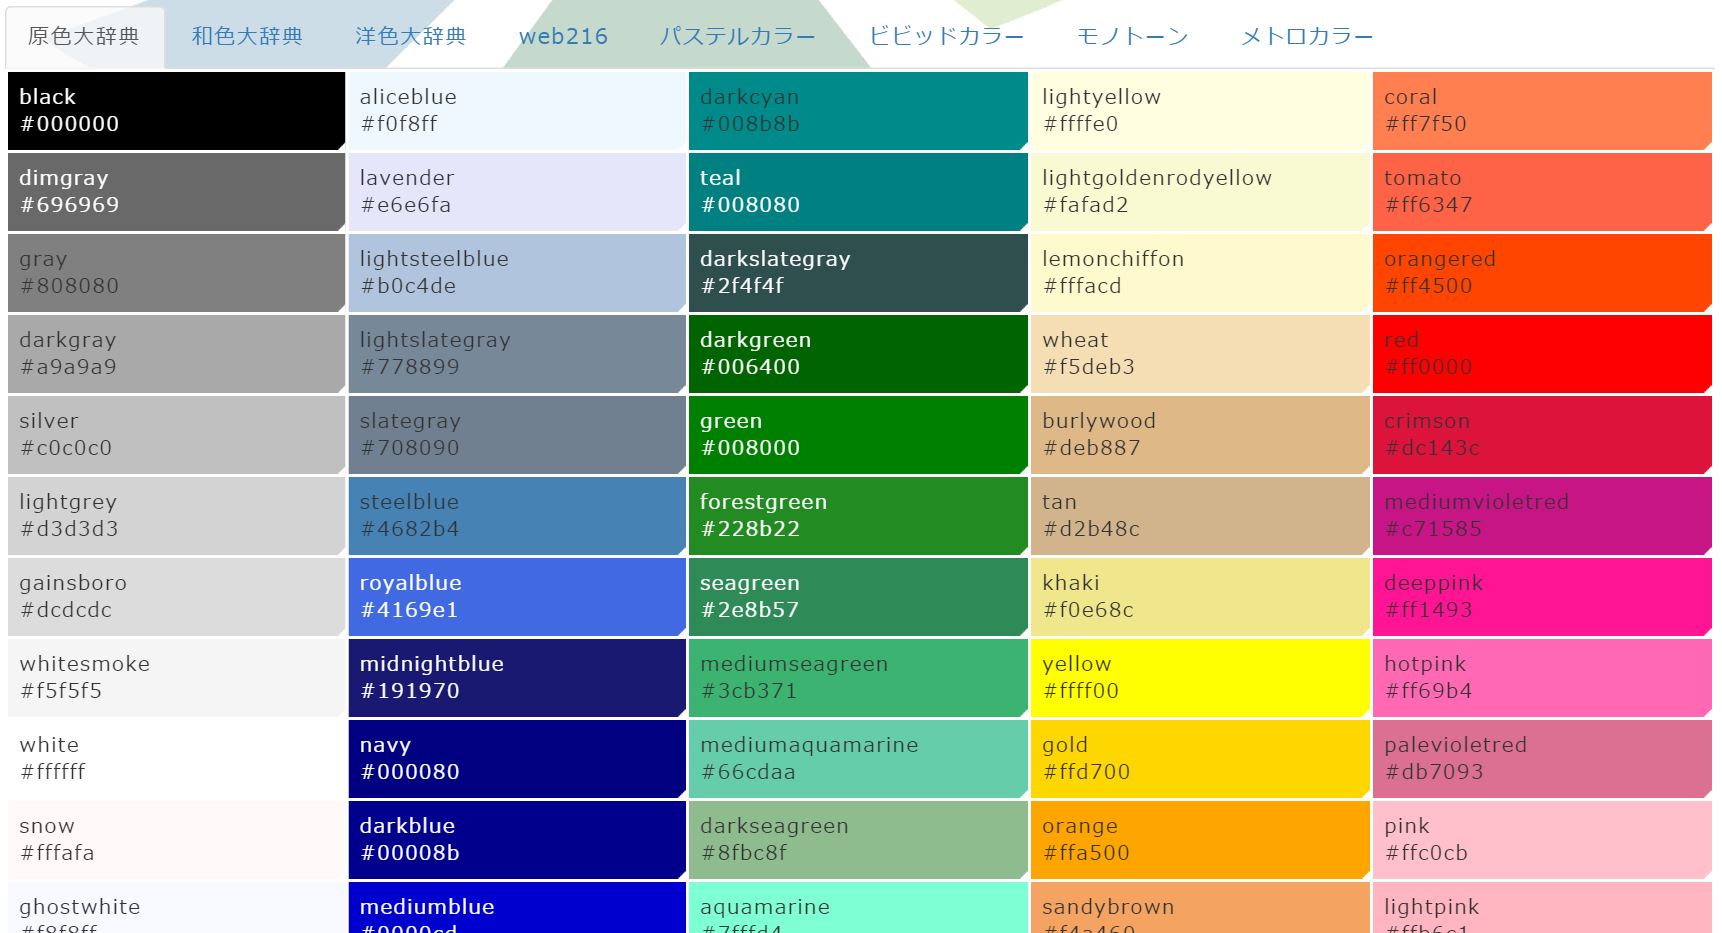Open the モノトーン tab
1722x933 pixels.
tap(1131, 35)
